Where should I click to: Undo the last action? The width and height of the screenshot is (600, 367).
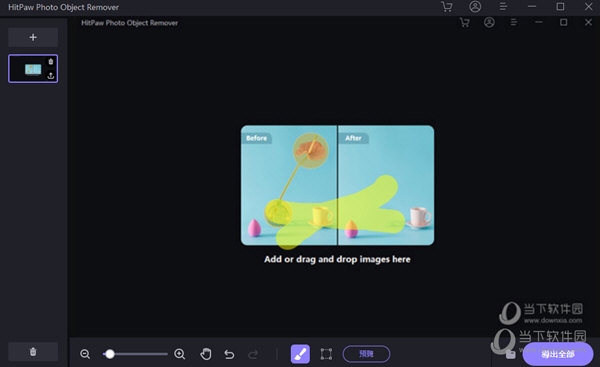click(229, 354)
